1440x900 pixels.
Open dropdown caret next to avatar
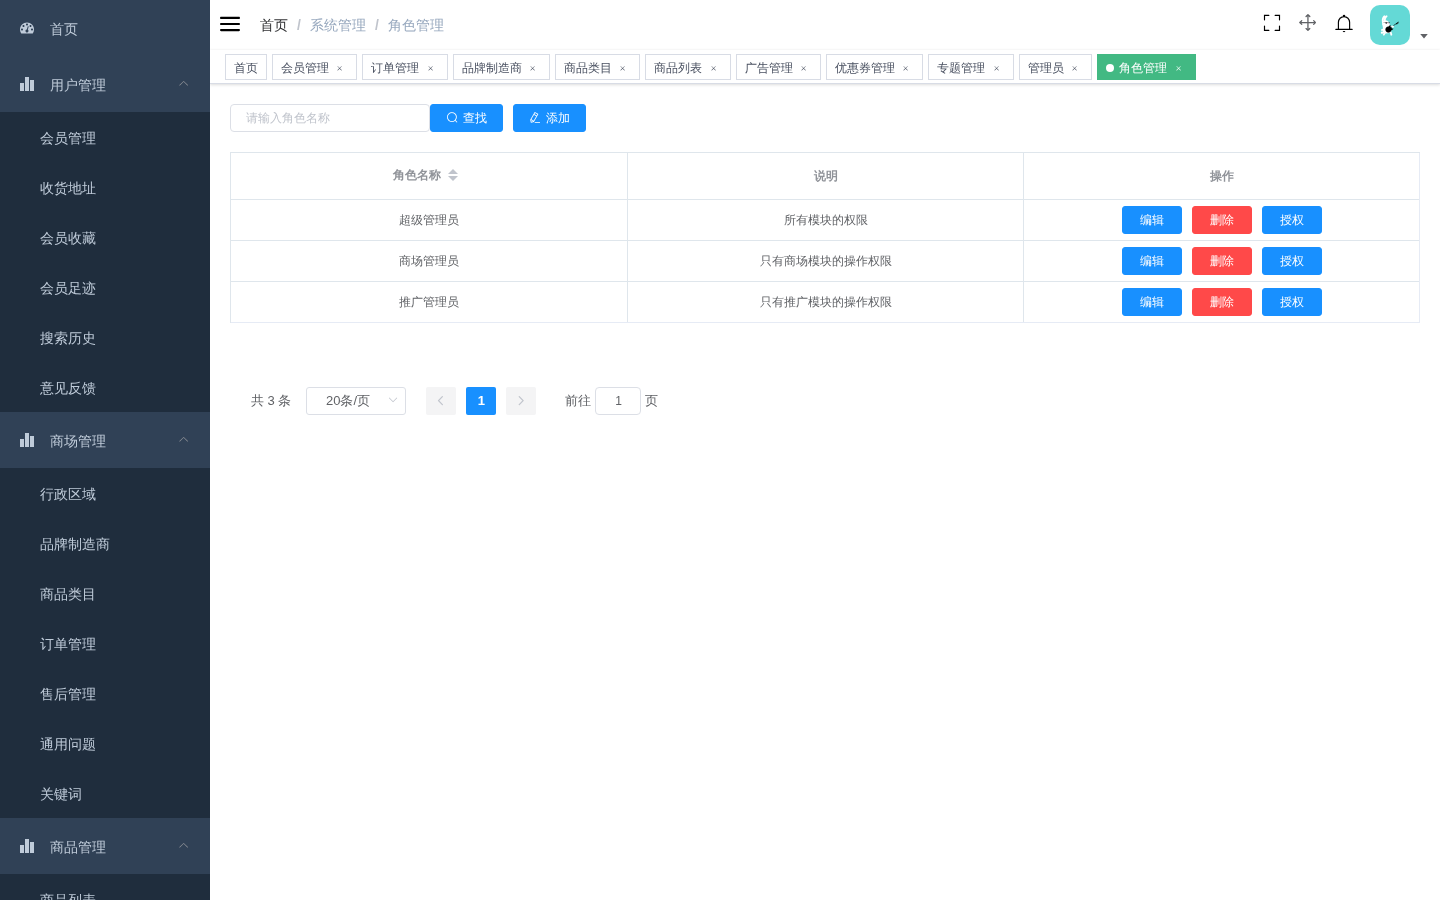tap(1424, 36)
